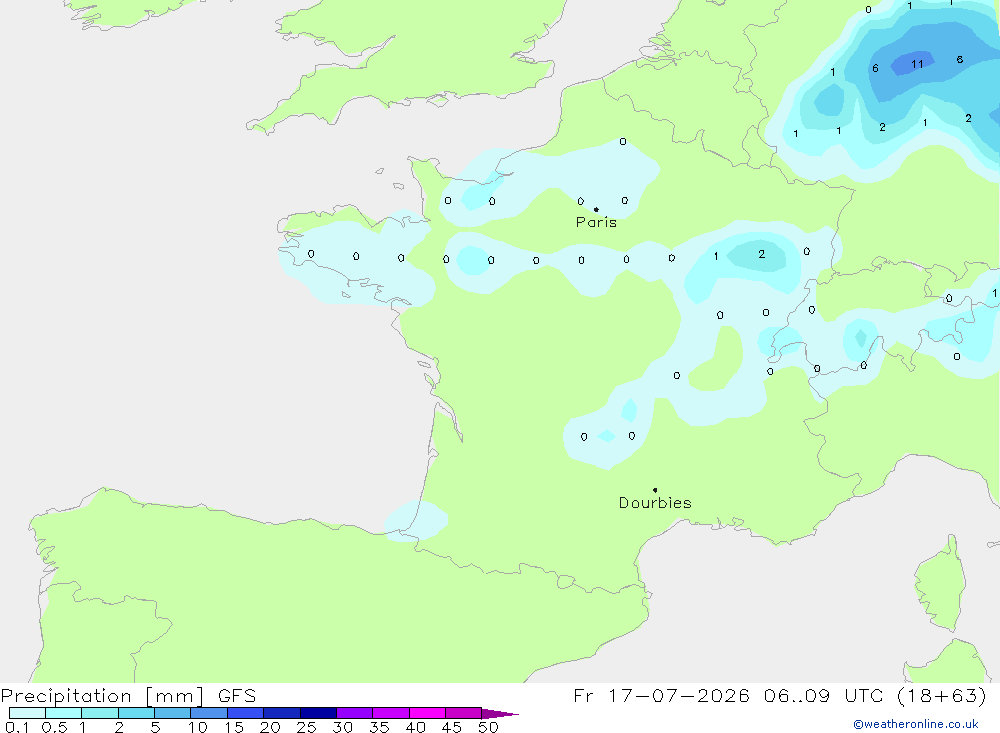1000x733 pixels.
Task: Select the 11 mm precipitation value
Action: coord(917,64)
